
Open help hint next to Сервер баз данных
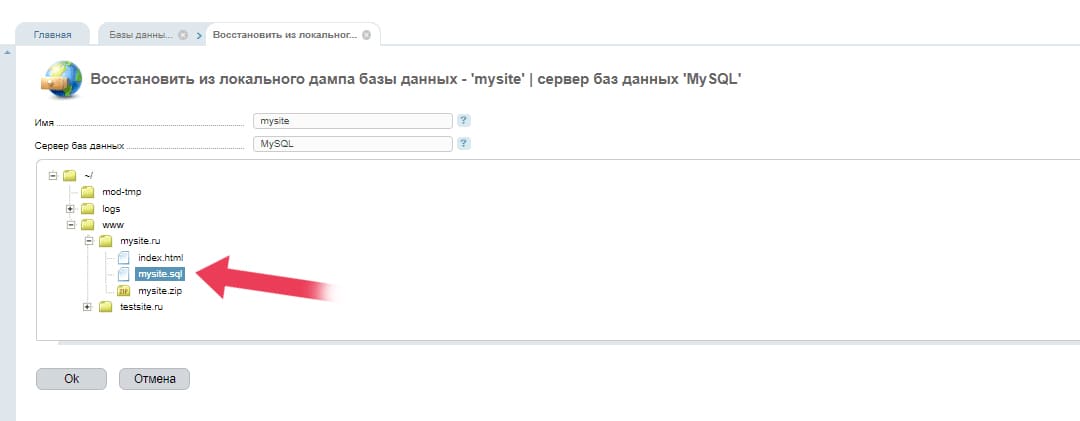(464, 144)
